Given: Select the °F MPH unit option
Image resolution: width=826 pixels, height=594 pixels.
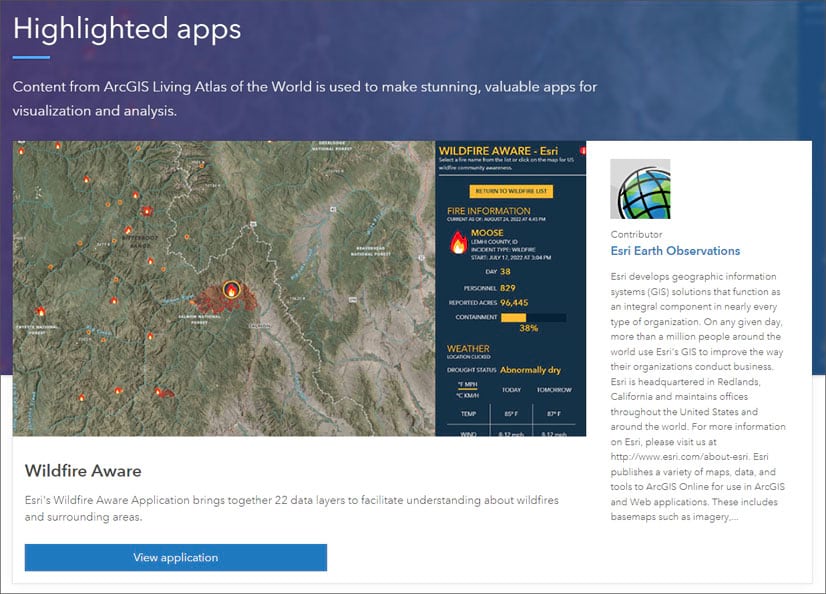Looking at the screenshot, I should (x=467, y=386).
